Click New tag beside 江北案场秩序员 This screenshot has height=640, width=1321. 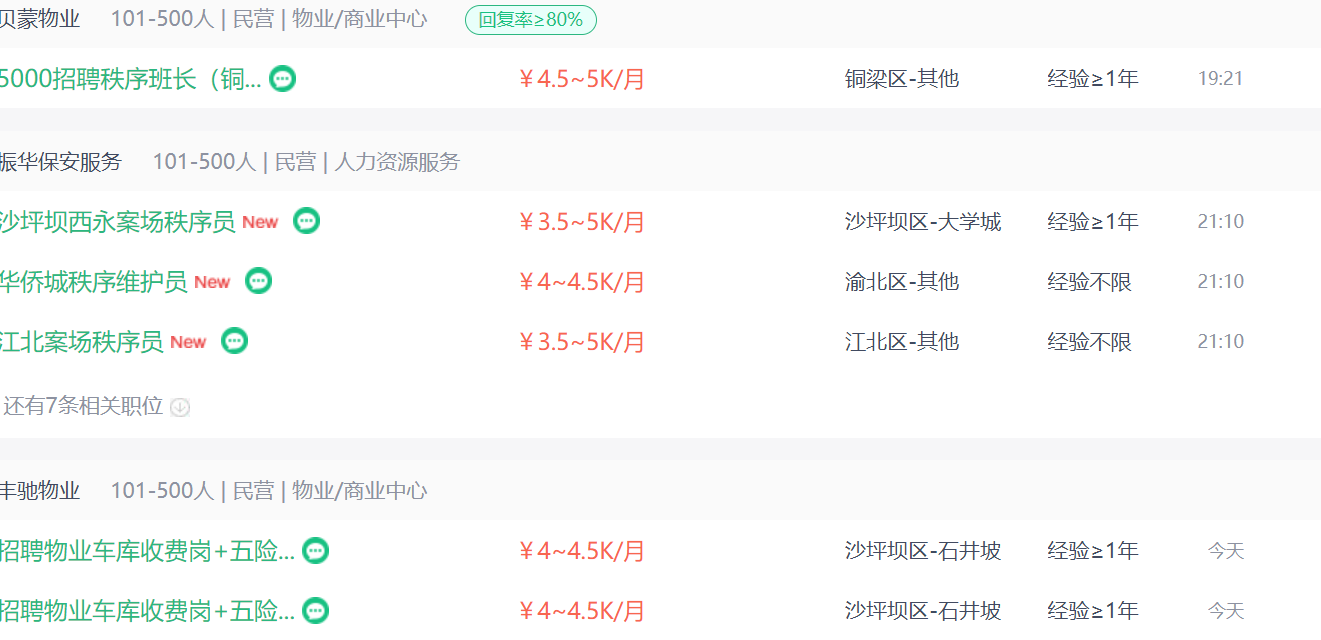tap(188, 342)
